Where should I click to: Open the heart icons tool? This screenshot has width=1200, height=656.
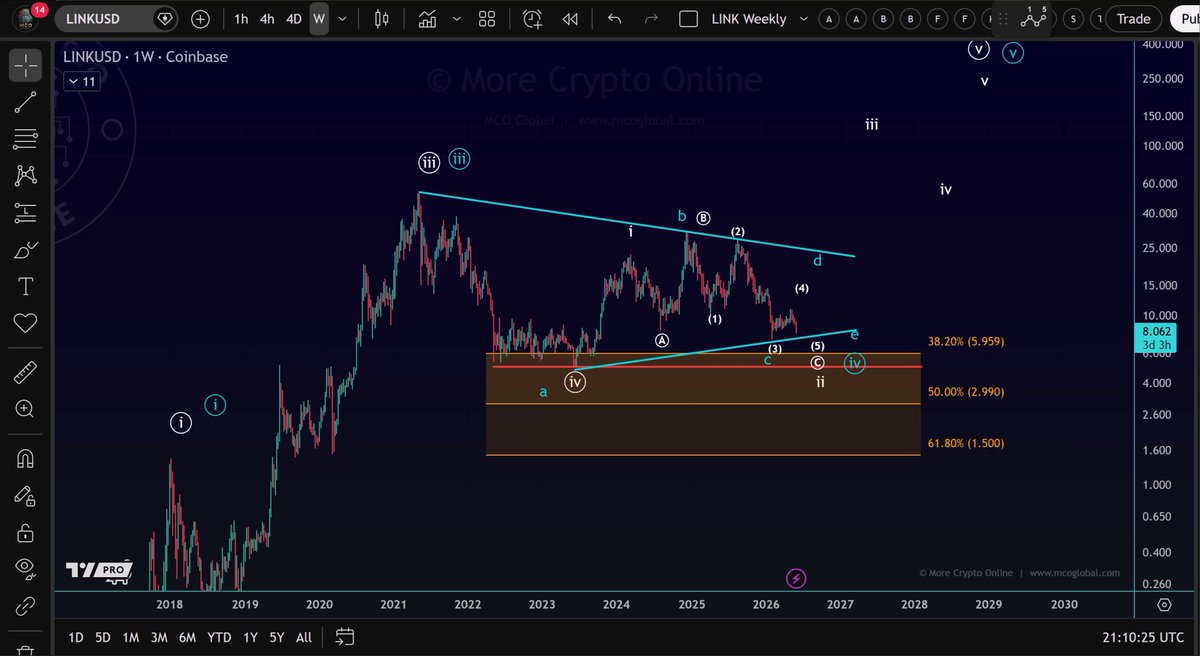[25, 324]
